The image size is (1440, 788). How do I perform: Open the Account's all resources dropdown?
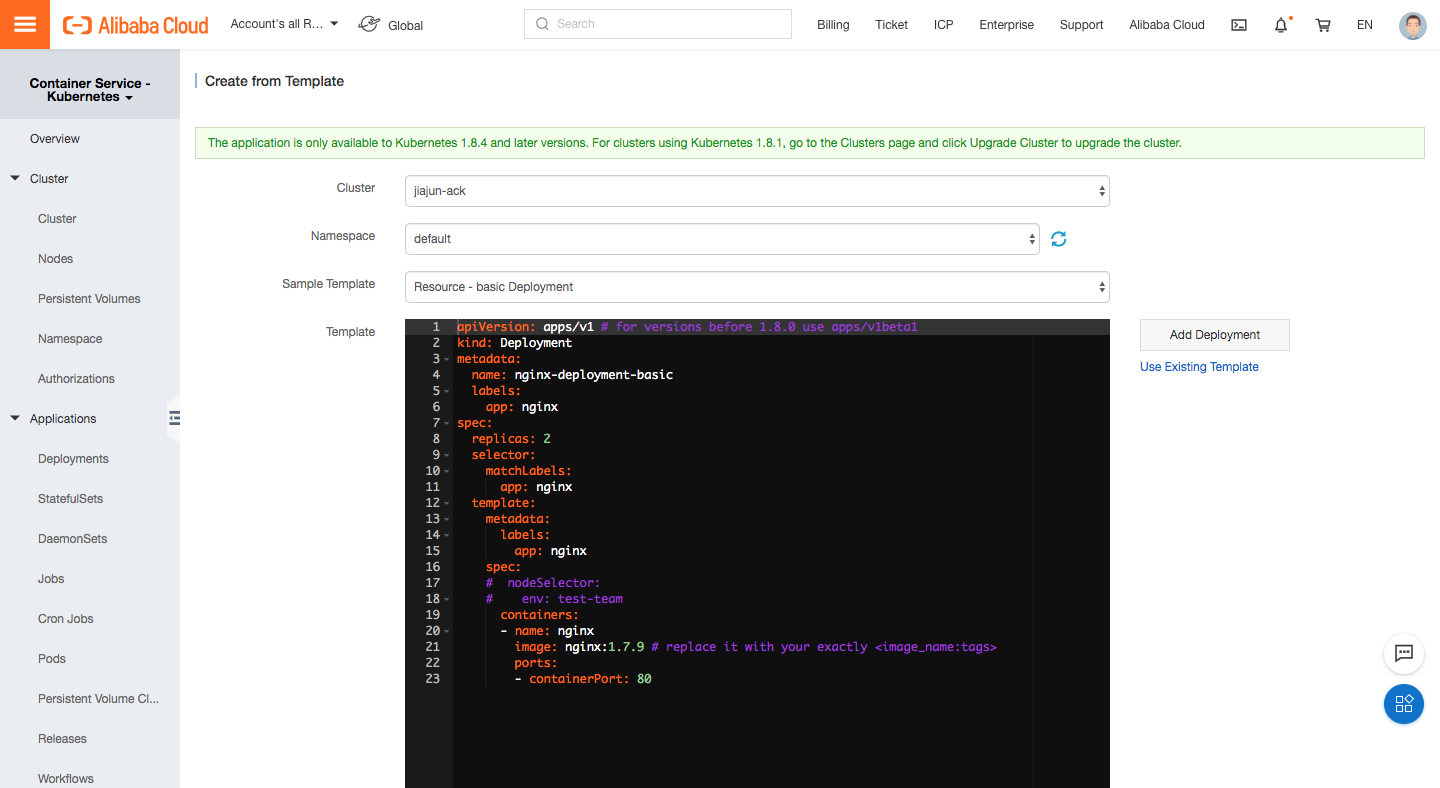coord(284,24)
